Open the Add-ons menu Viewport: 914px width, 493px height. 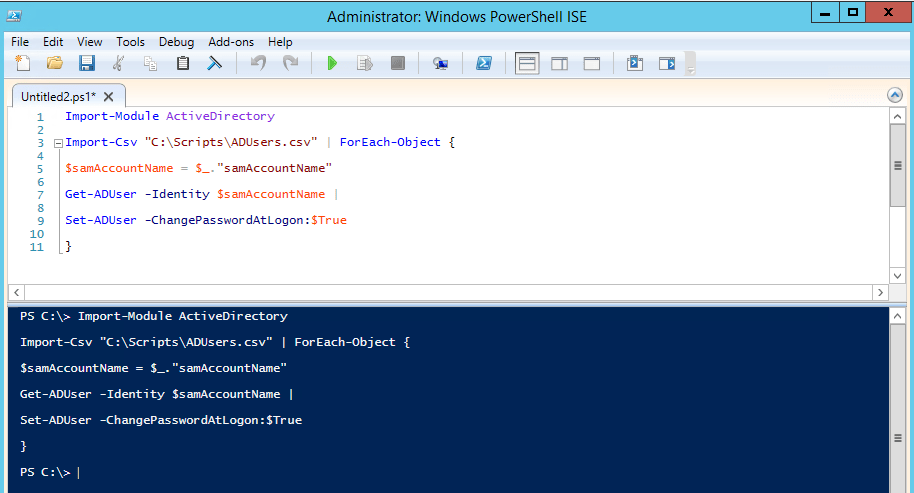(231, 42)
